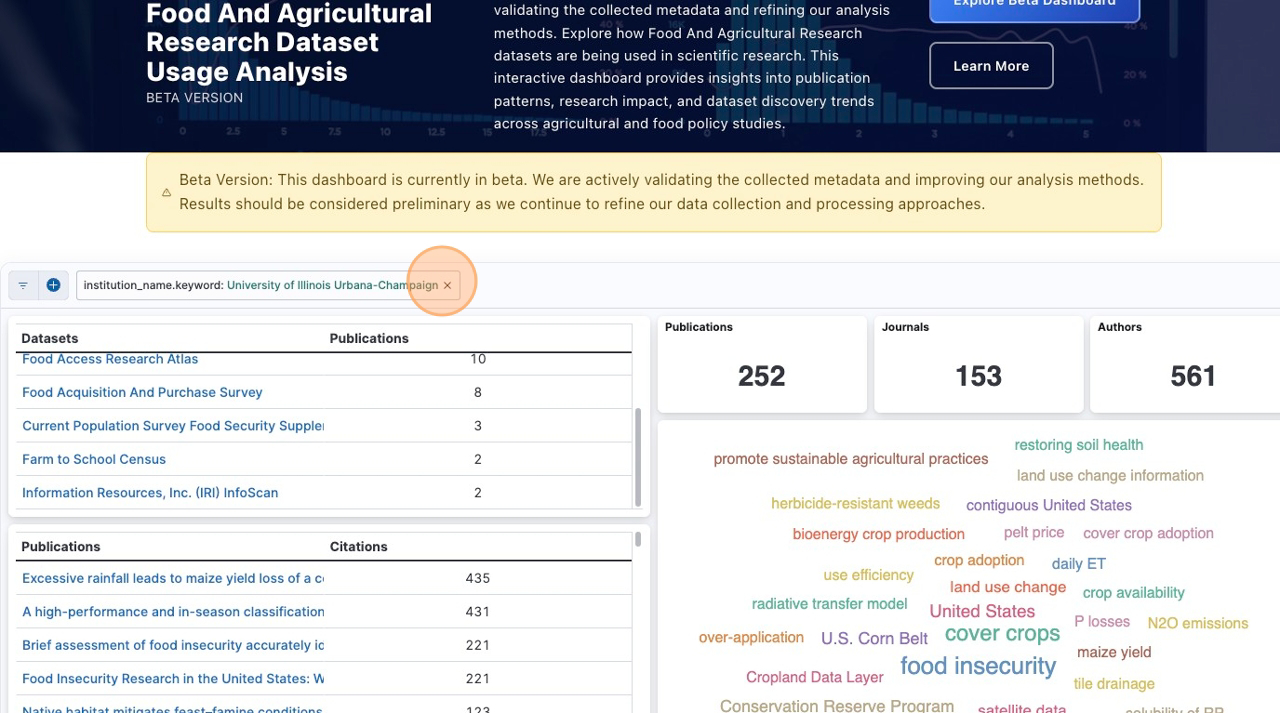Select 'land use change' tag
1280x713 pixels.
click(x=1008, y=587)
